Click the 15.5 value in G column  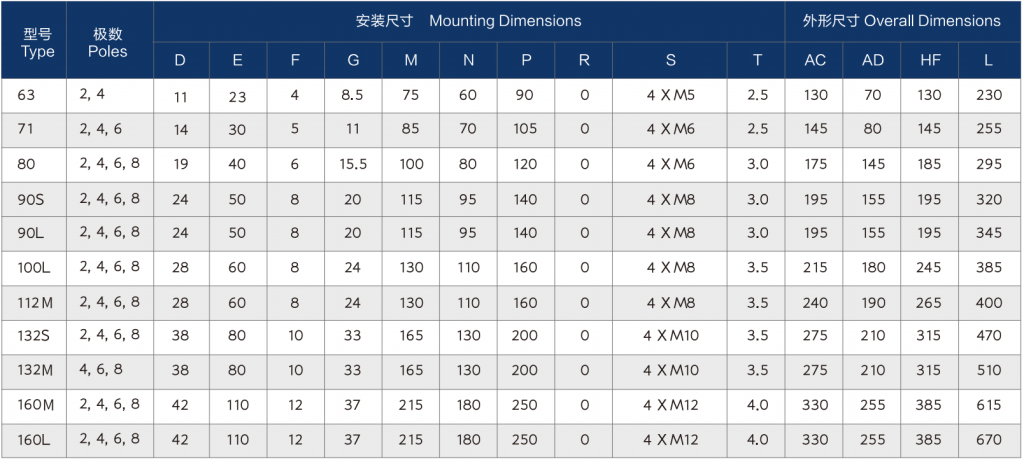[x=353, y=165]
